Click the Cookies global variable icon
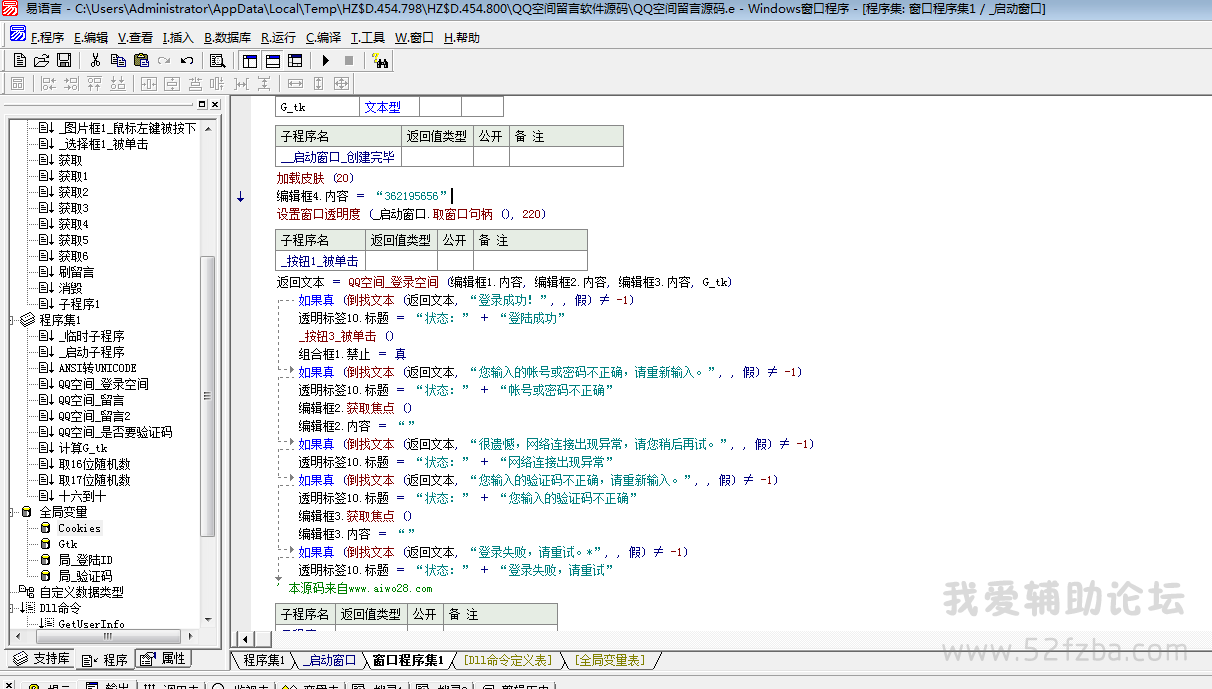Viewport: 1212px width, 689px height. click(45, 528)
